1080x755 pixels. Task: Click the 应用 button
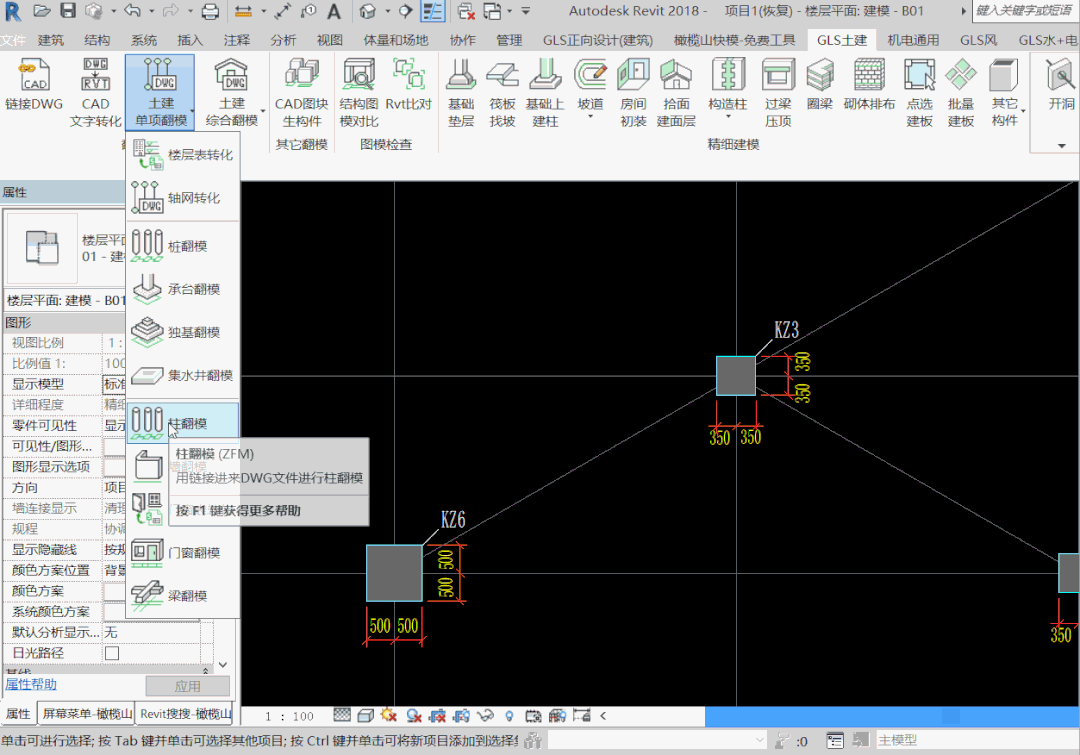pyautogui.click(x=187, y=686)
